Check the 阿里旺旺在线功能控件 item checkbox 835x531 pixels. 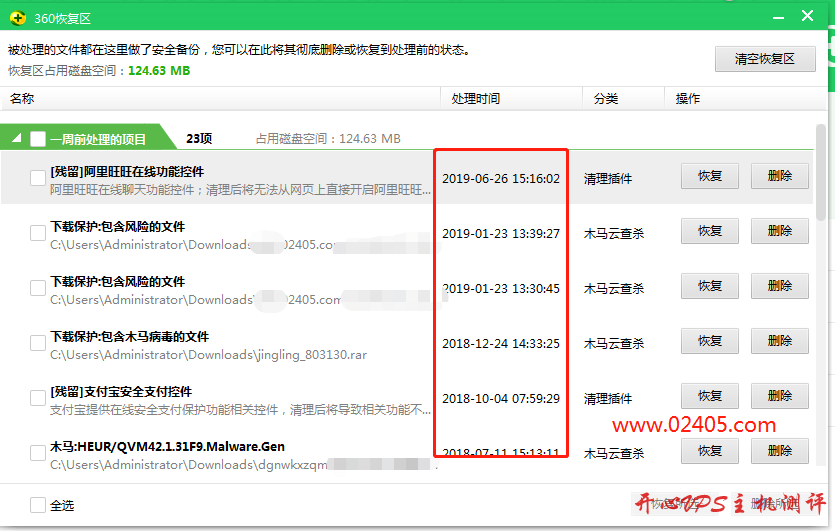38,178
